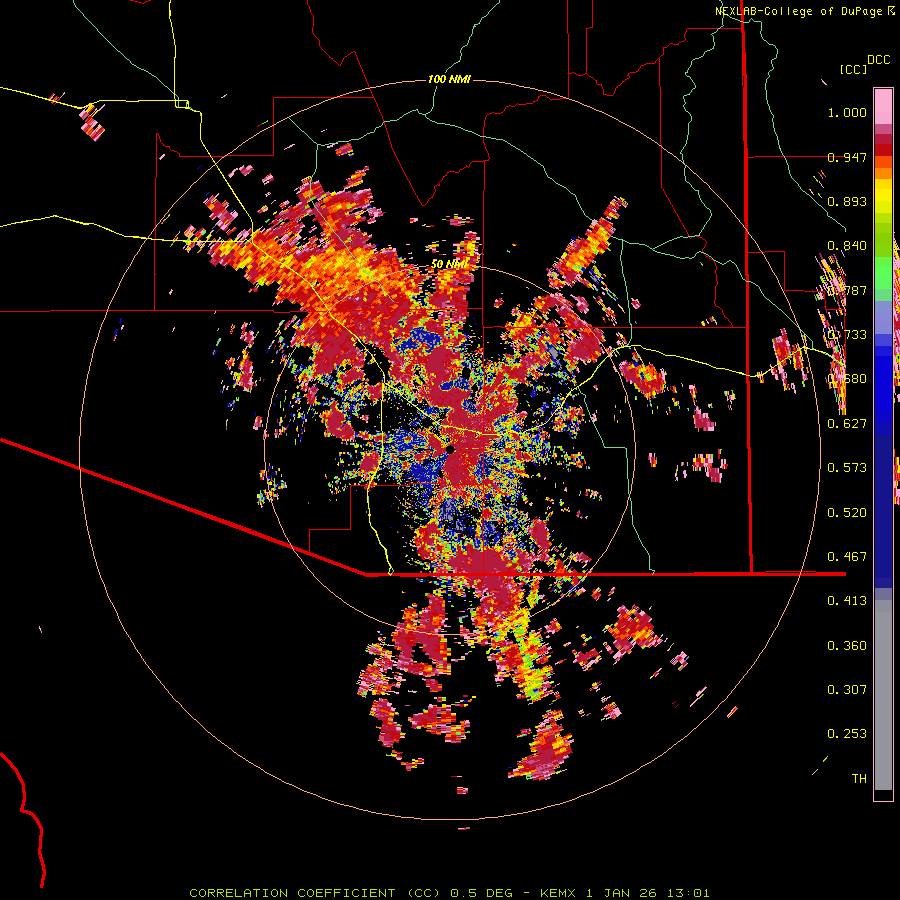Image resolution: width=900 pixels, height=900 pixels.
Task: Click the 0.680 legend value
Action: coord(847,379)
